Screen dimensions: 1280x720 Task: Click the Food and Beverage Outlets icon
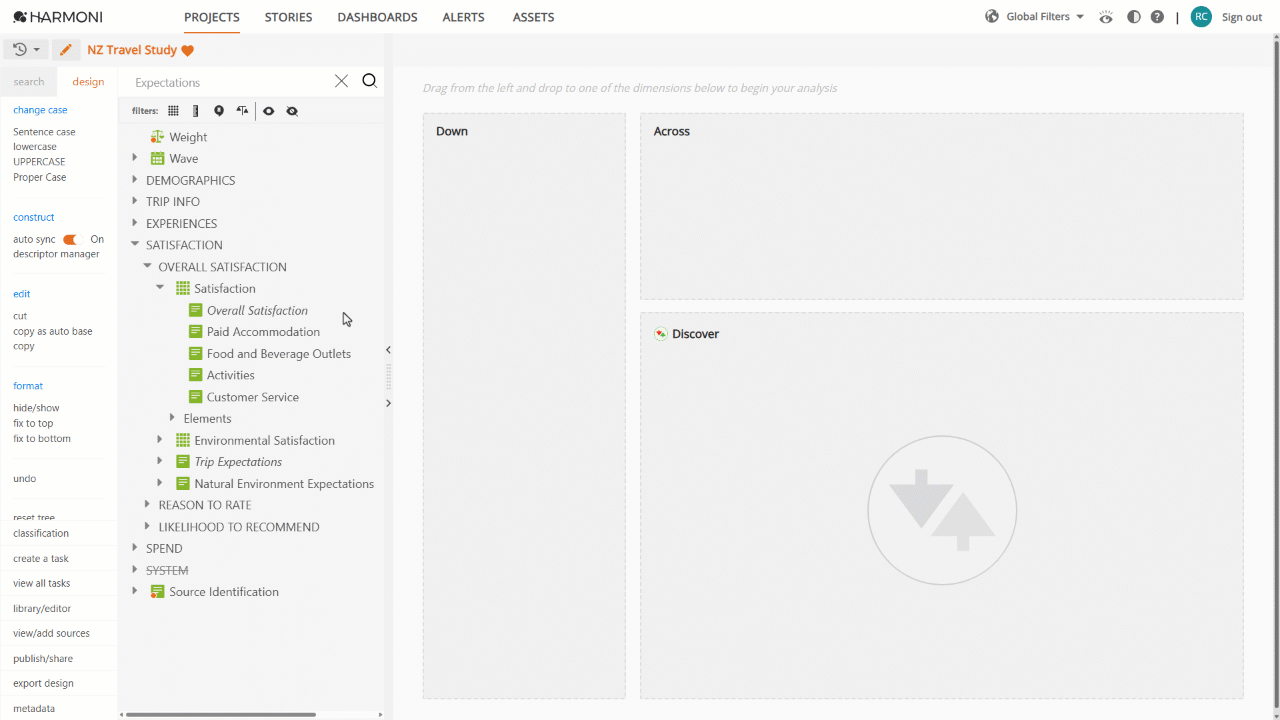pyautogui.click(x=196, y=353)
